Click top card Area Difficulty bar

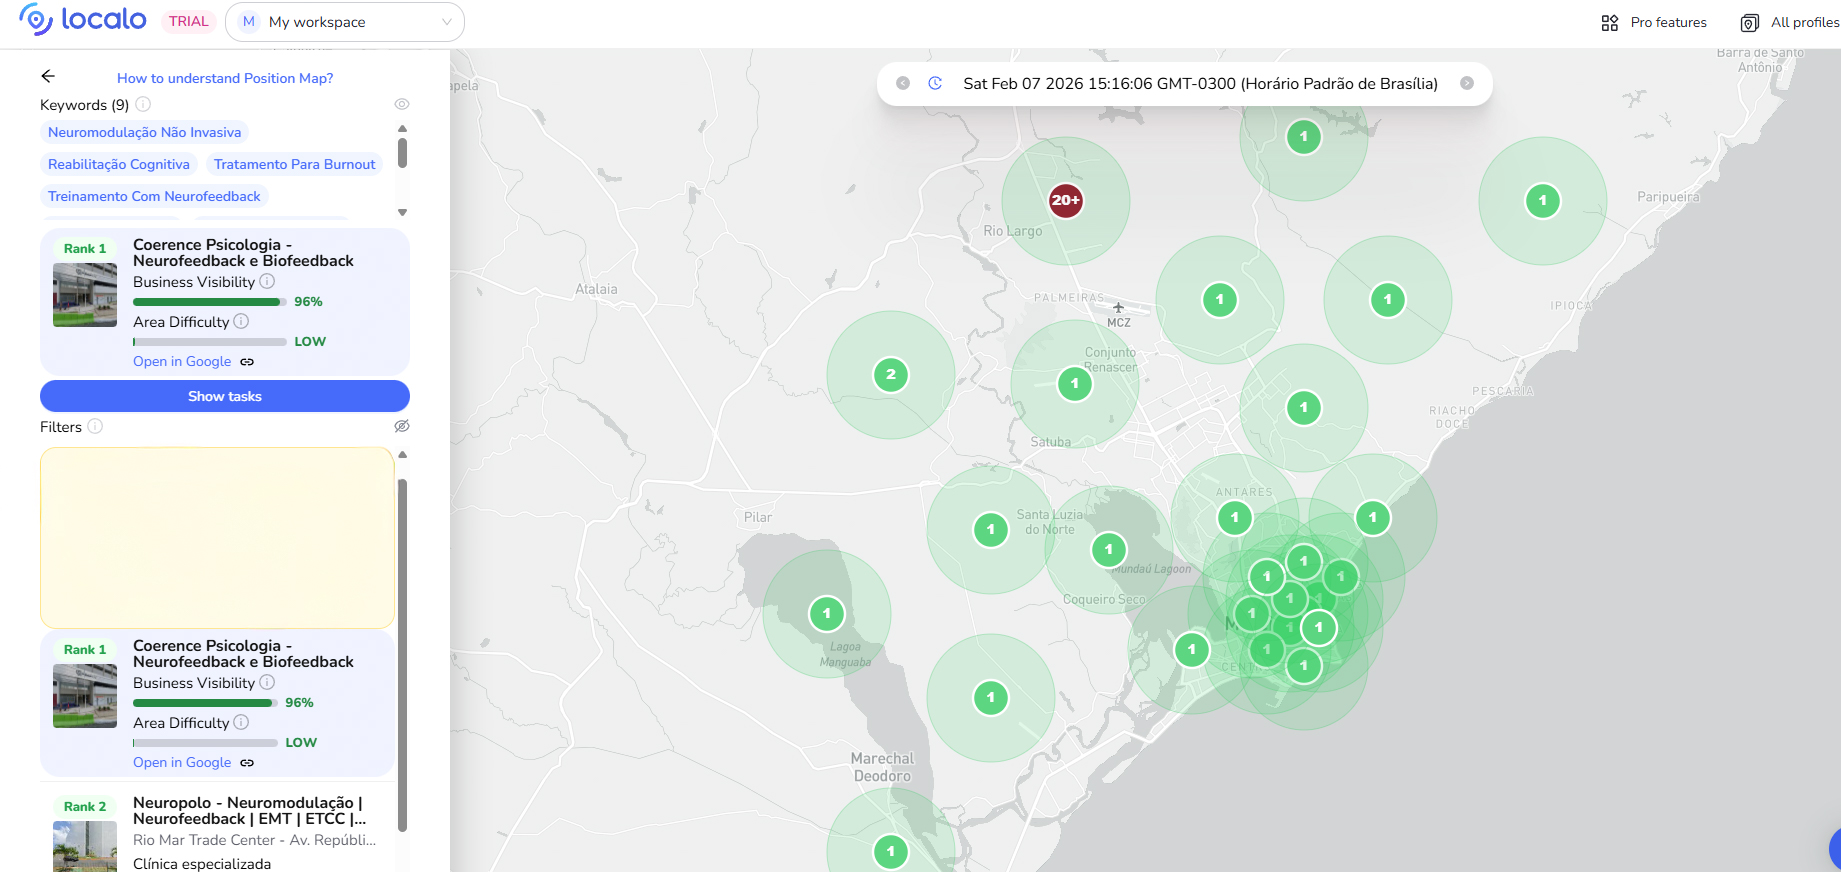210,342
